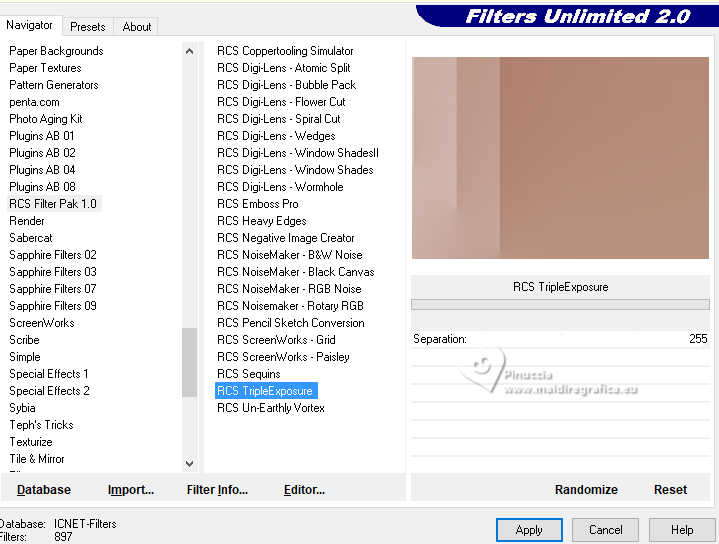
Task: Select Teph's Tricks category
Action: click(x=41, y=424)
